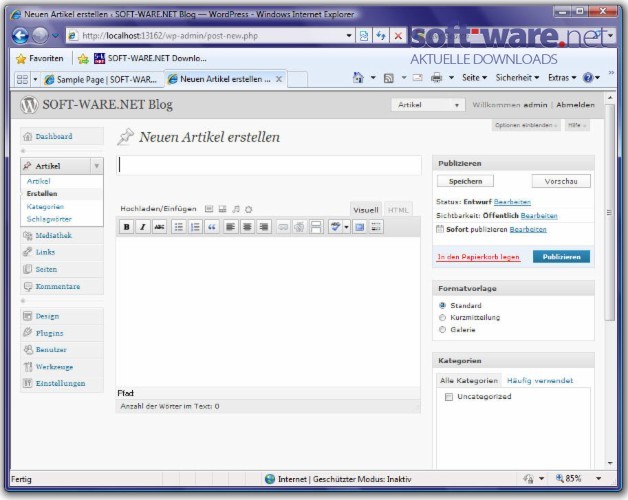This screenshot has height=500, width=628.
Task: Click the printer icon in IE toolbar
Action: pyautogui.click(x=436, y=77)
